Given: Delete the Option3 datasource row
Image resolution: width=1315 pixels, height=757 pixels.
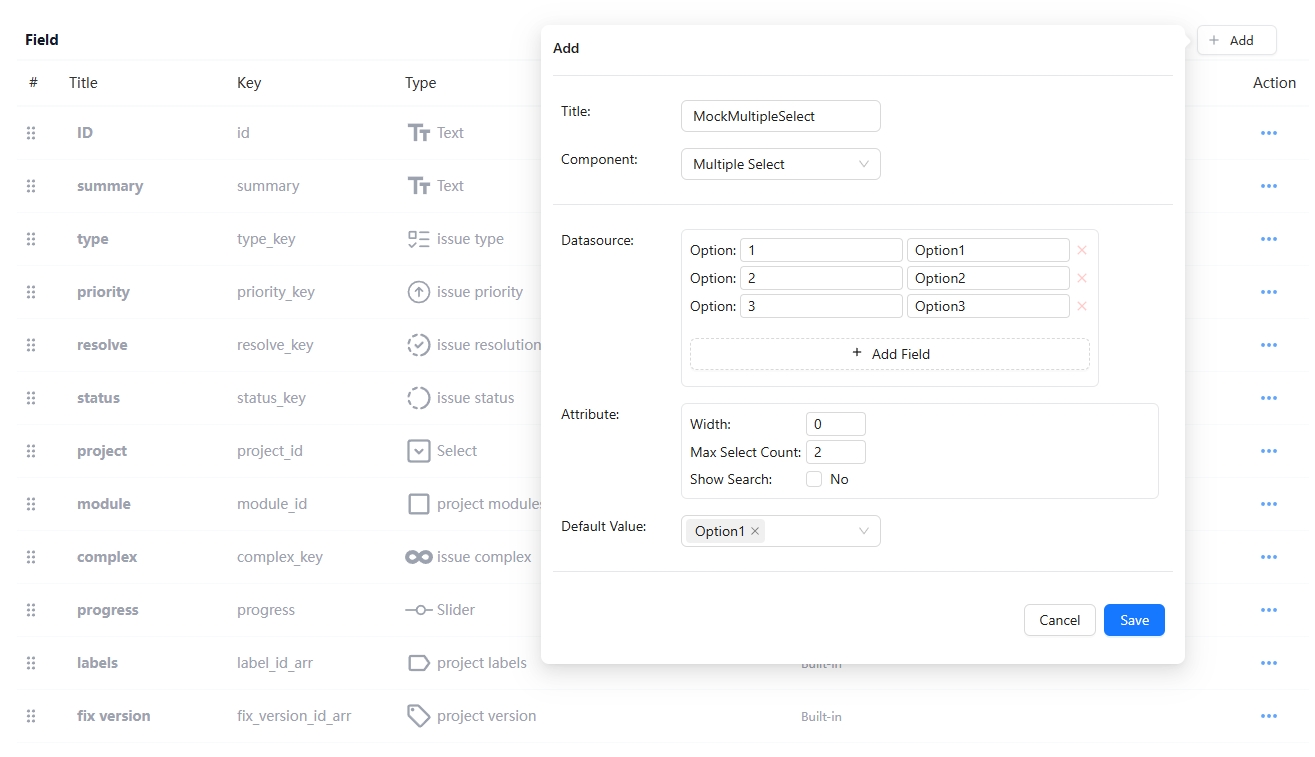Looking at the screenshot, I should click(1082, 306).
